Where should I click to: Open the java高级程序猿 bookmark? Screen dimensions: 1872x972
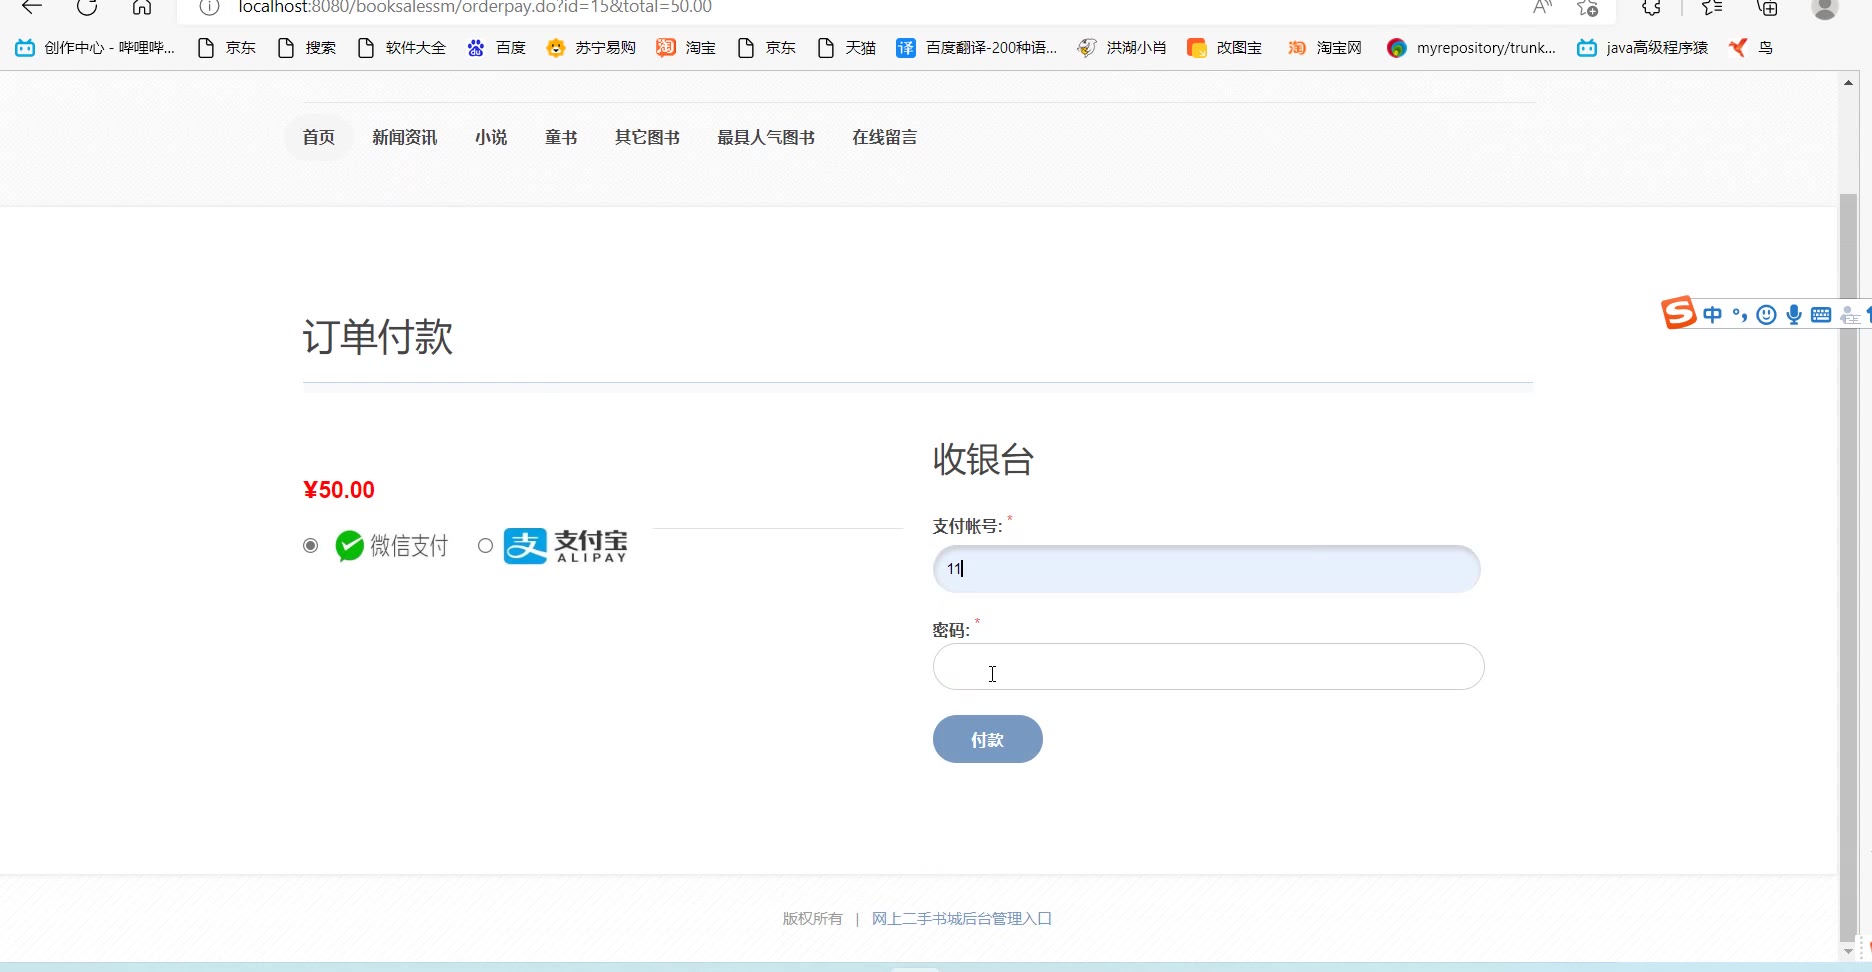[1642, 48]
